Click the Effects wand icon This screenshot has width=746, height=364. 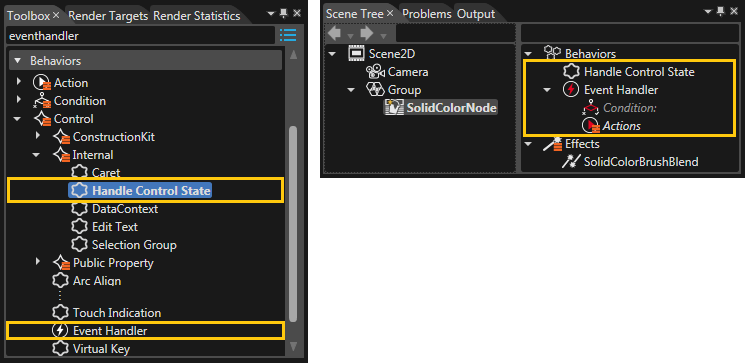click(553, 144)
